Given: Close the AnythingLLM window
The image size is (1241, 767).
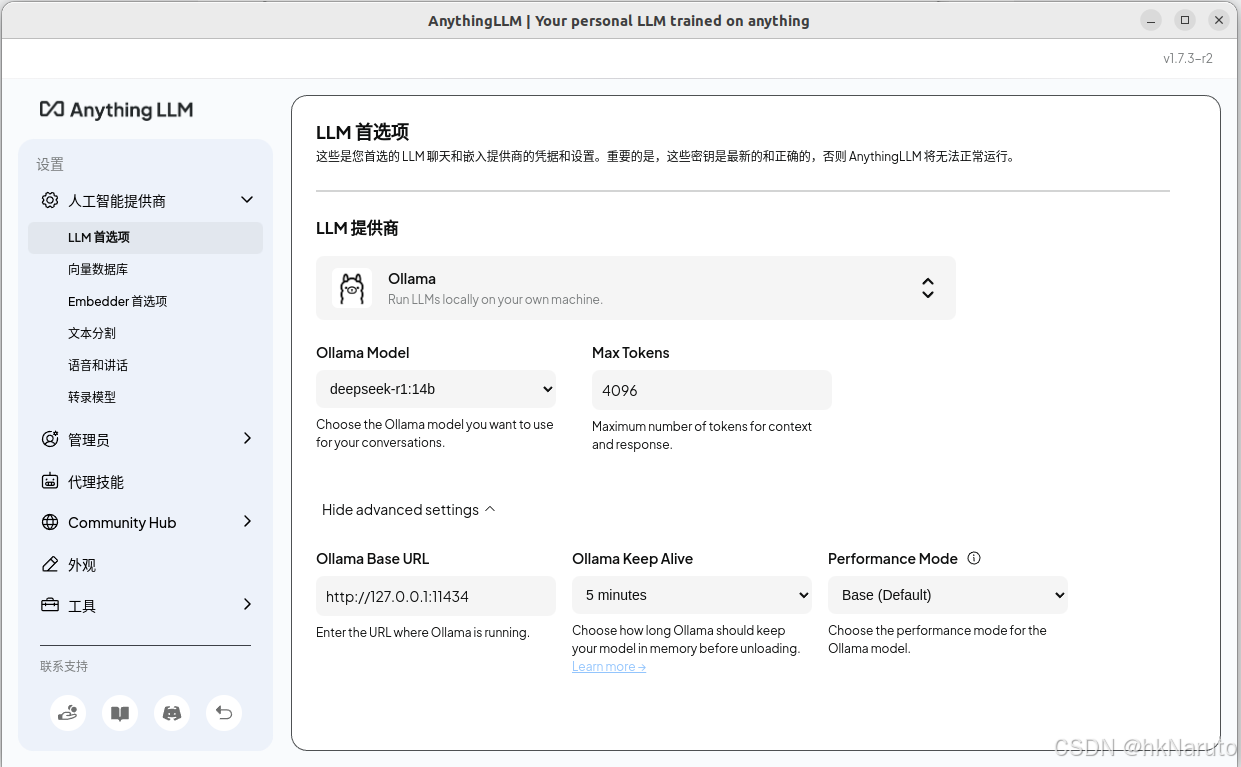Looking at the screenshot, I should pyautogui.click(x=1218, y=20).
